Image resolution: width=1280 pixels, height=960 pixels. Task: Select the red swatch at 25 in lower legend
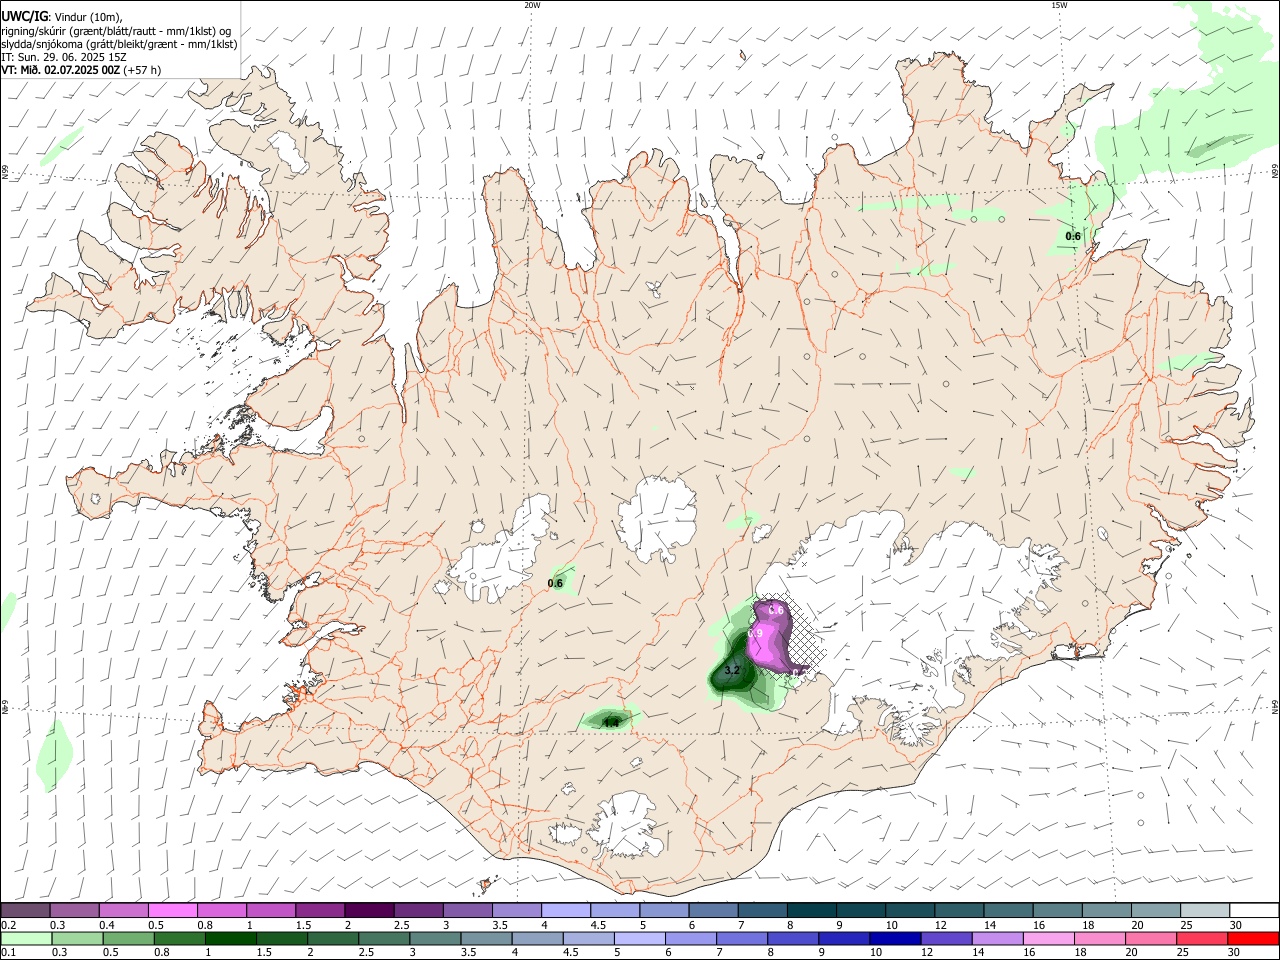[1200, 939]
